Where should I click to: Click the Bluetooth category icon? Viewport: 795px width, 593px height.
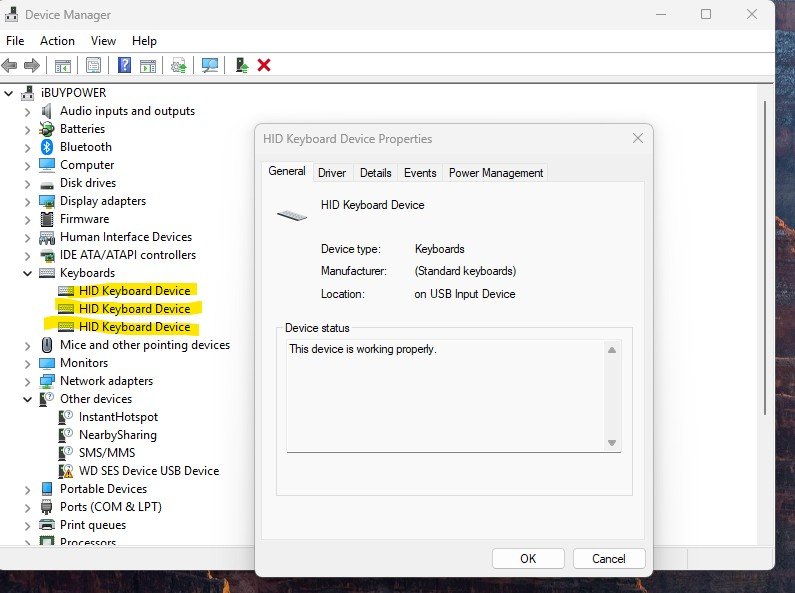47,147
